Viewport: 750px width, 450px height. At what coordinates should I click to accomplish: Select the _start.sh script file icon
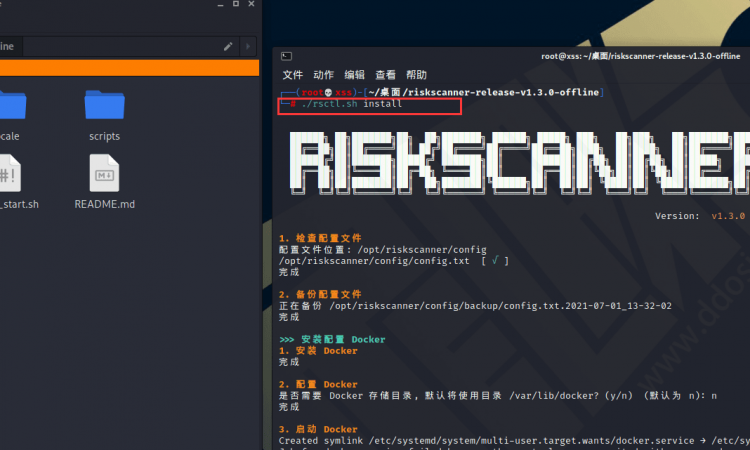[x=10, y=173]
